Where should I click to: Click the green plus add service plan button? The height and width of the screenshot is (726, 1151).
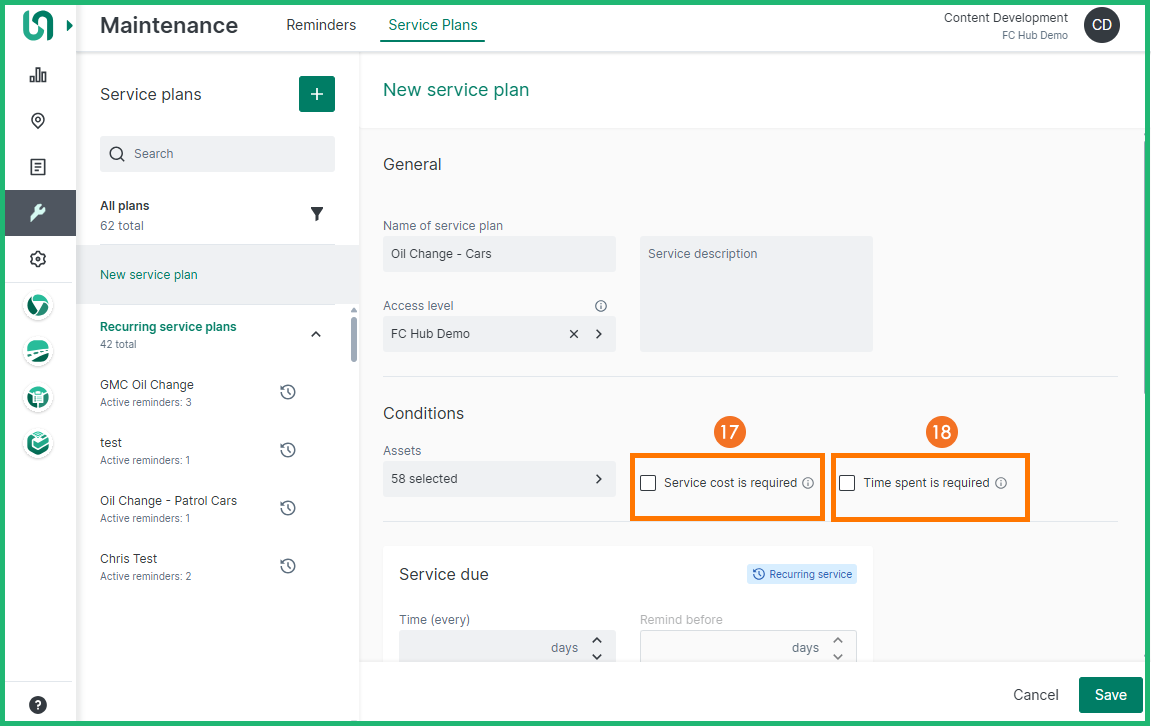(x=317, y=94)
